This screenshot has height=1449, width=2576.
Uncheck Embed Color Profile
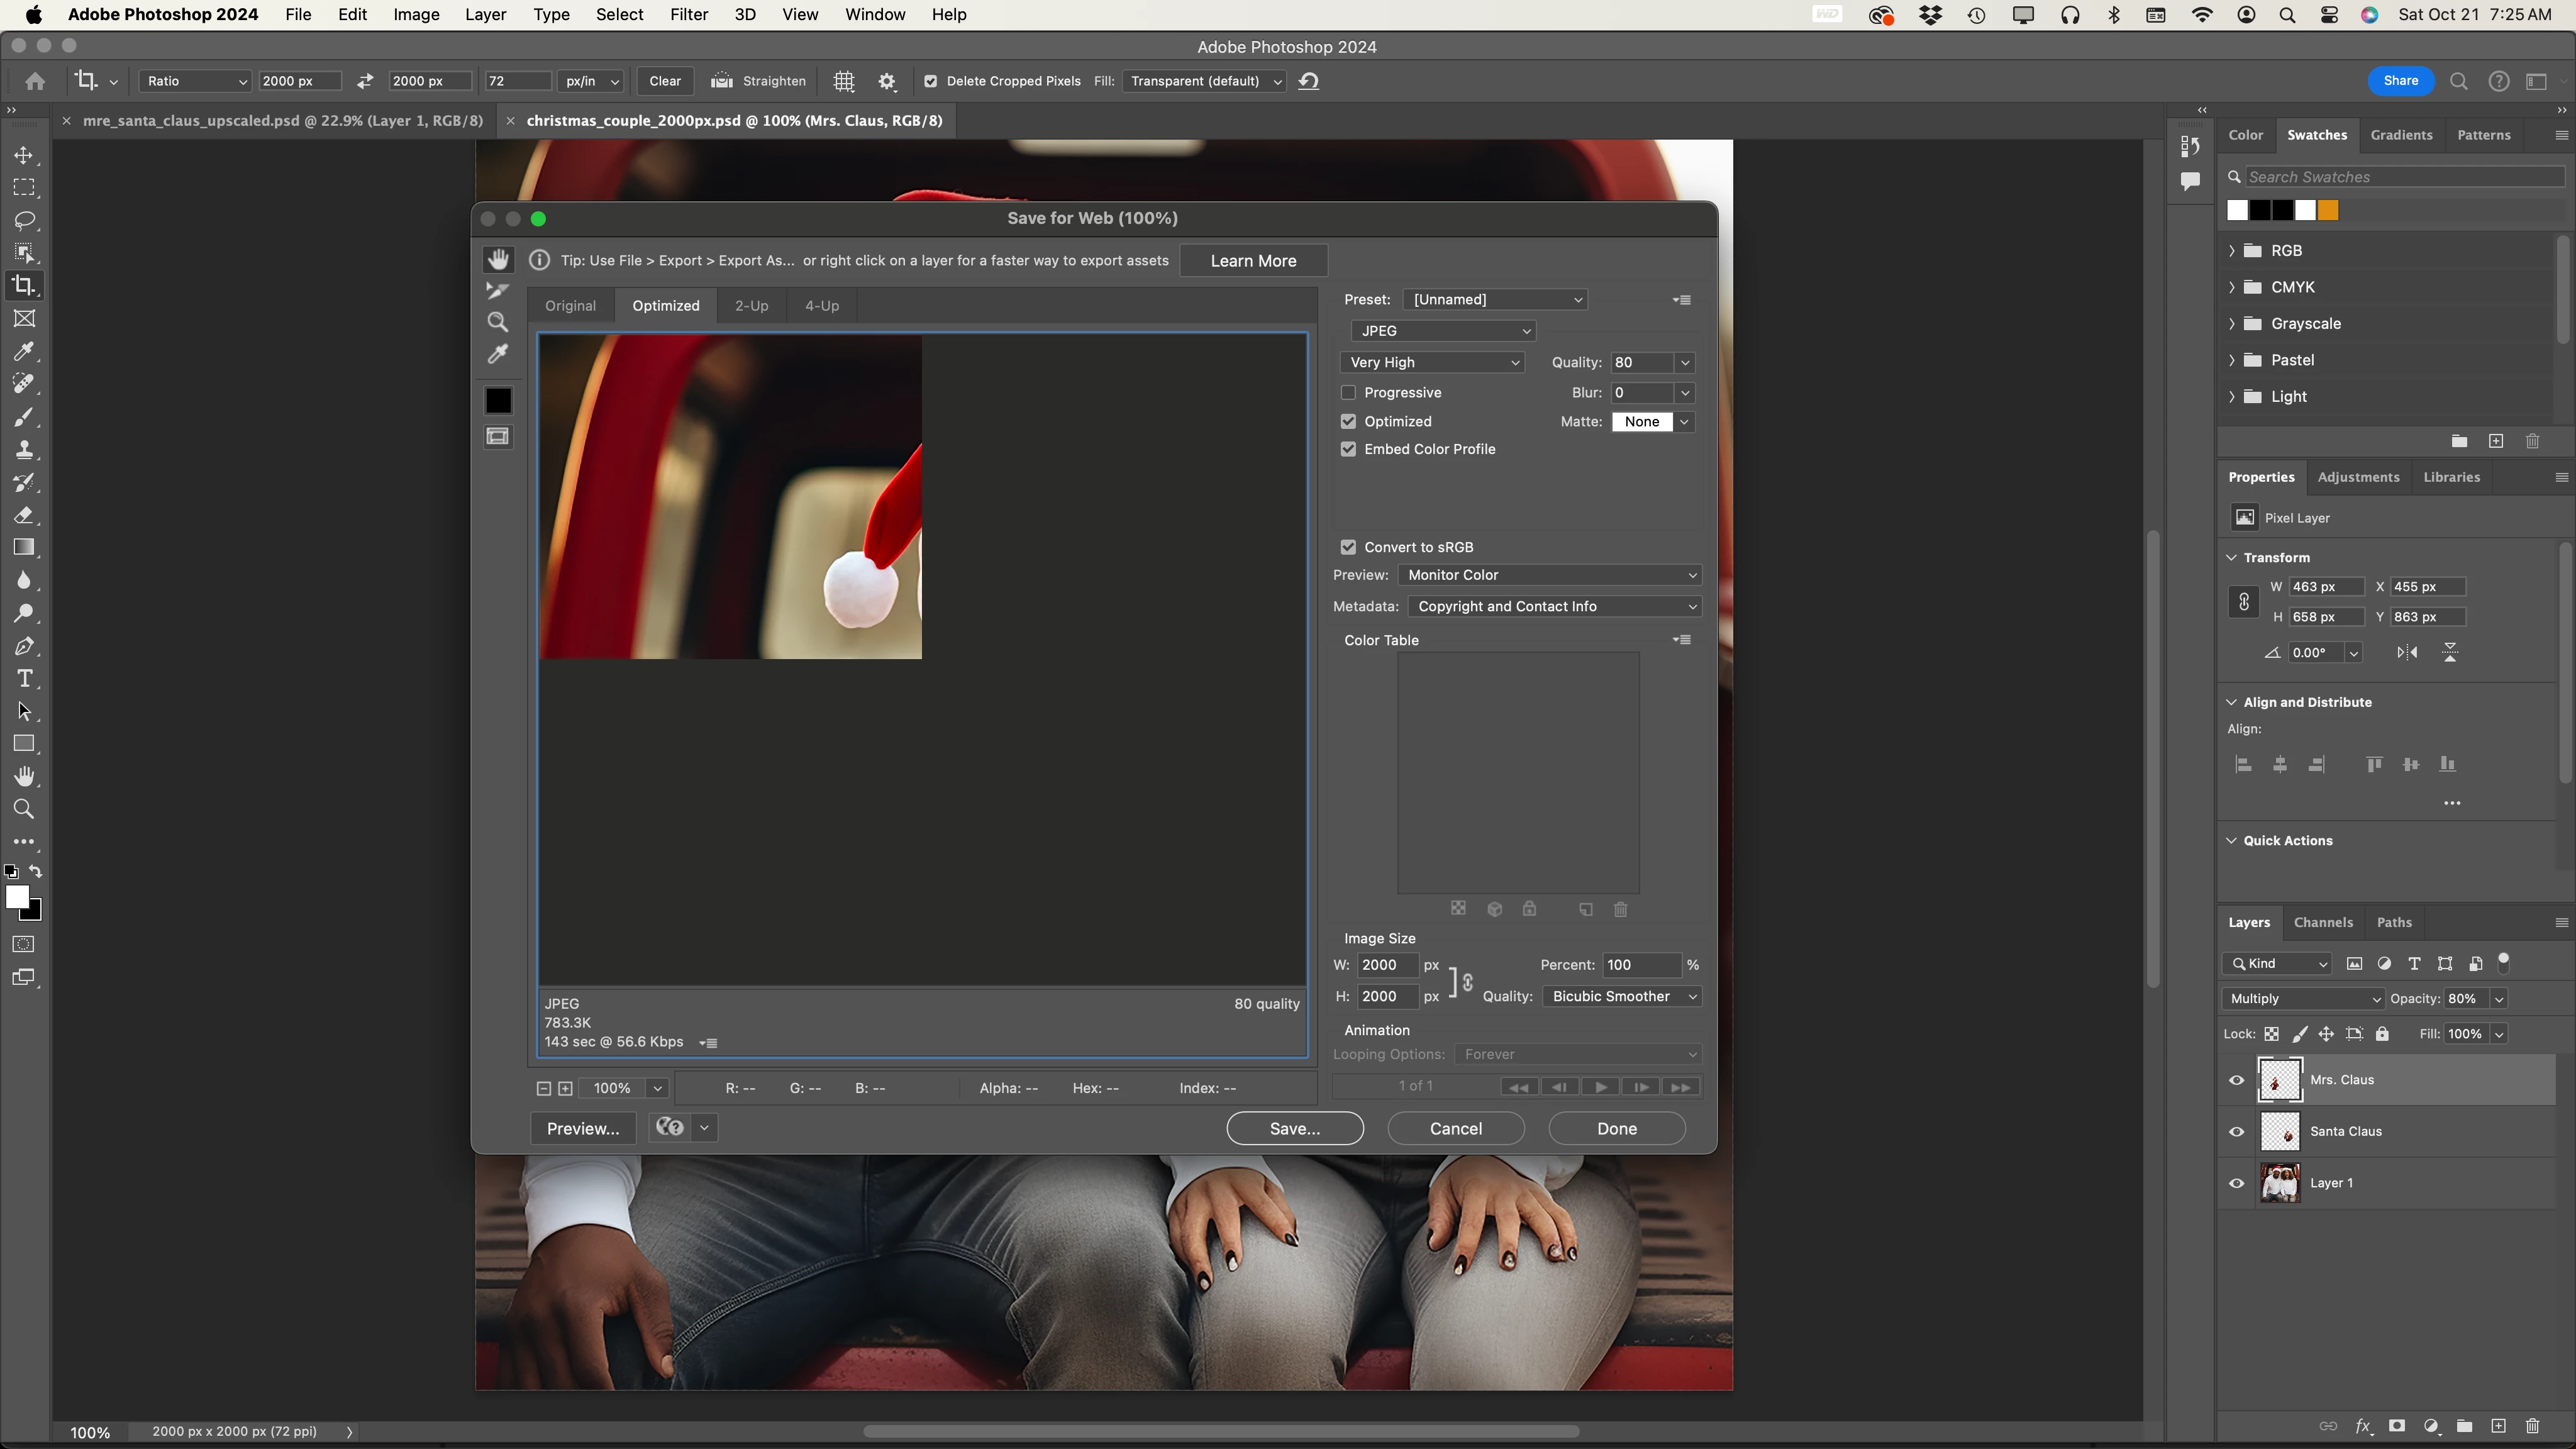click(1348, 449)
